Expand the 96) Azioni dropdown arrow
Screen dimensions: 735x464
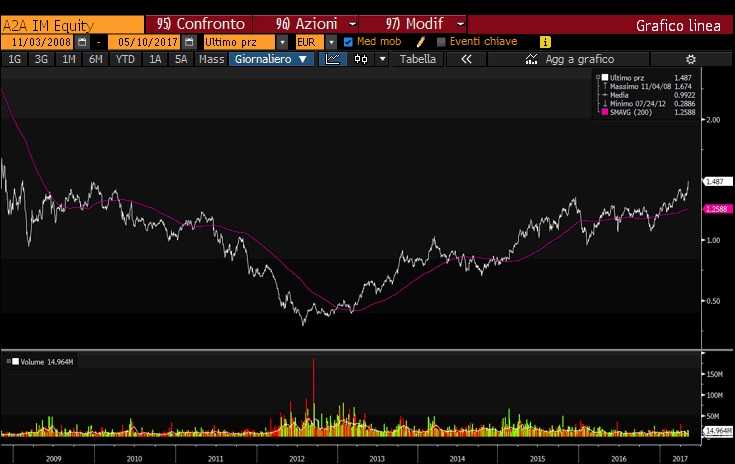[352, 24]
